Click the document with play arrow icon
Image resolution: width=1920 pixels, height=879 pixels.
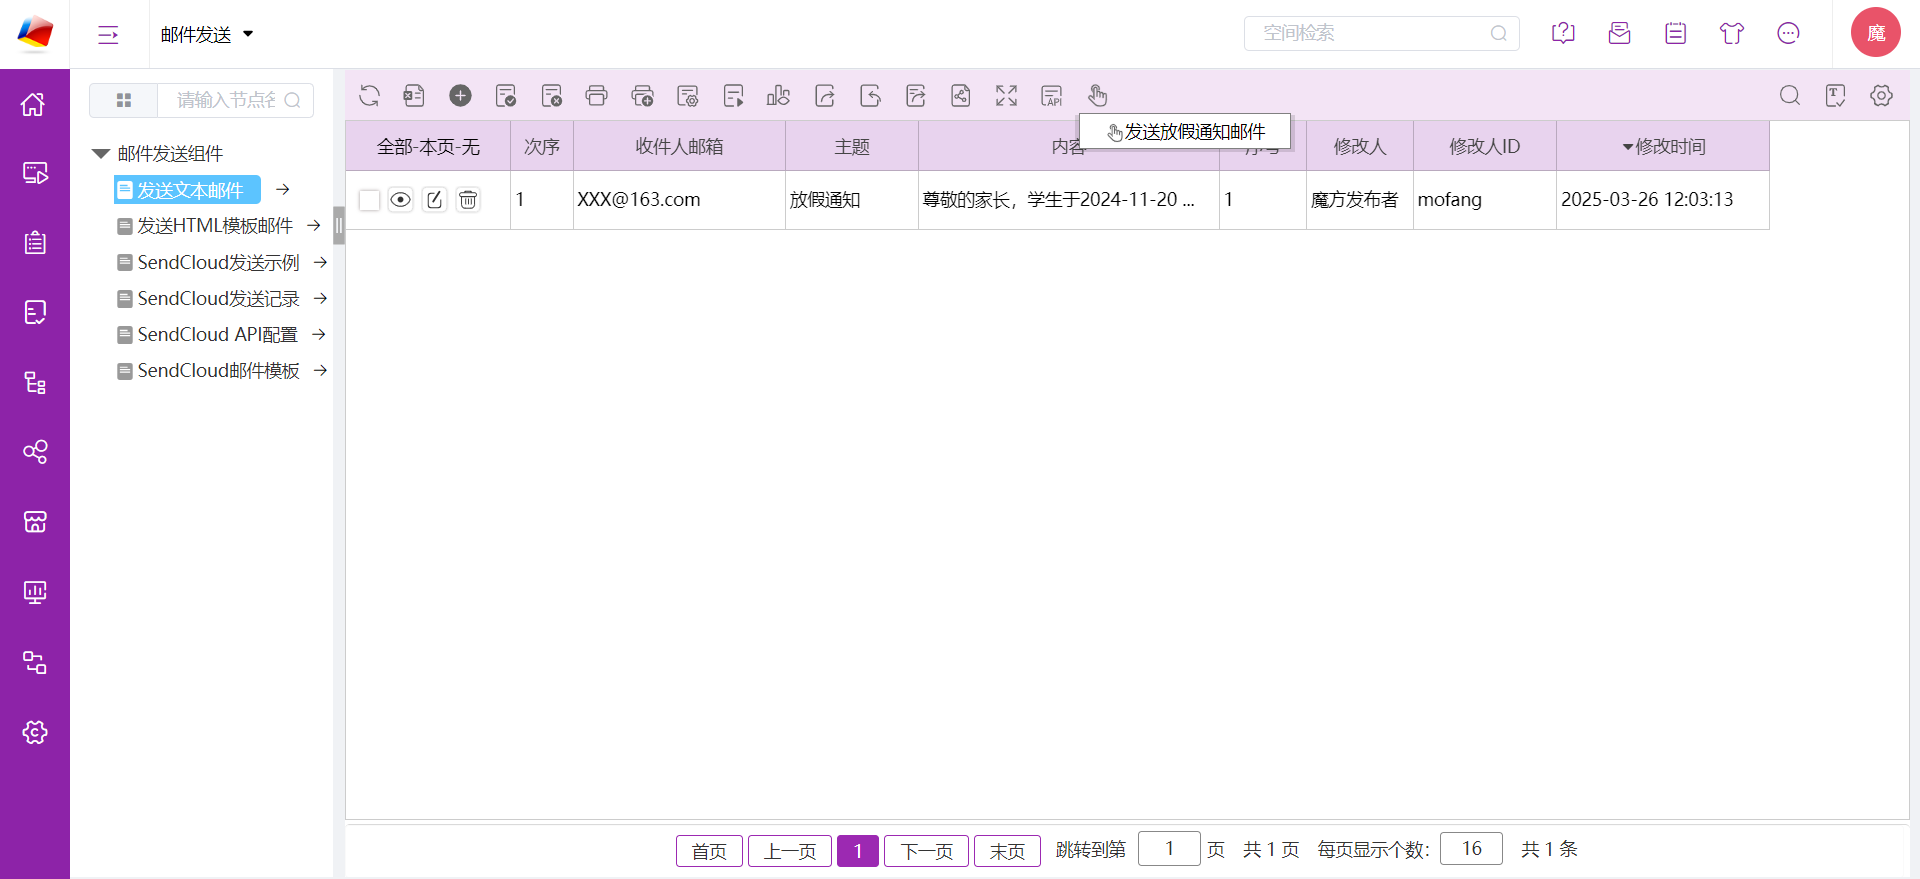click(733, 96)
